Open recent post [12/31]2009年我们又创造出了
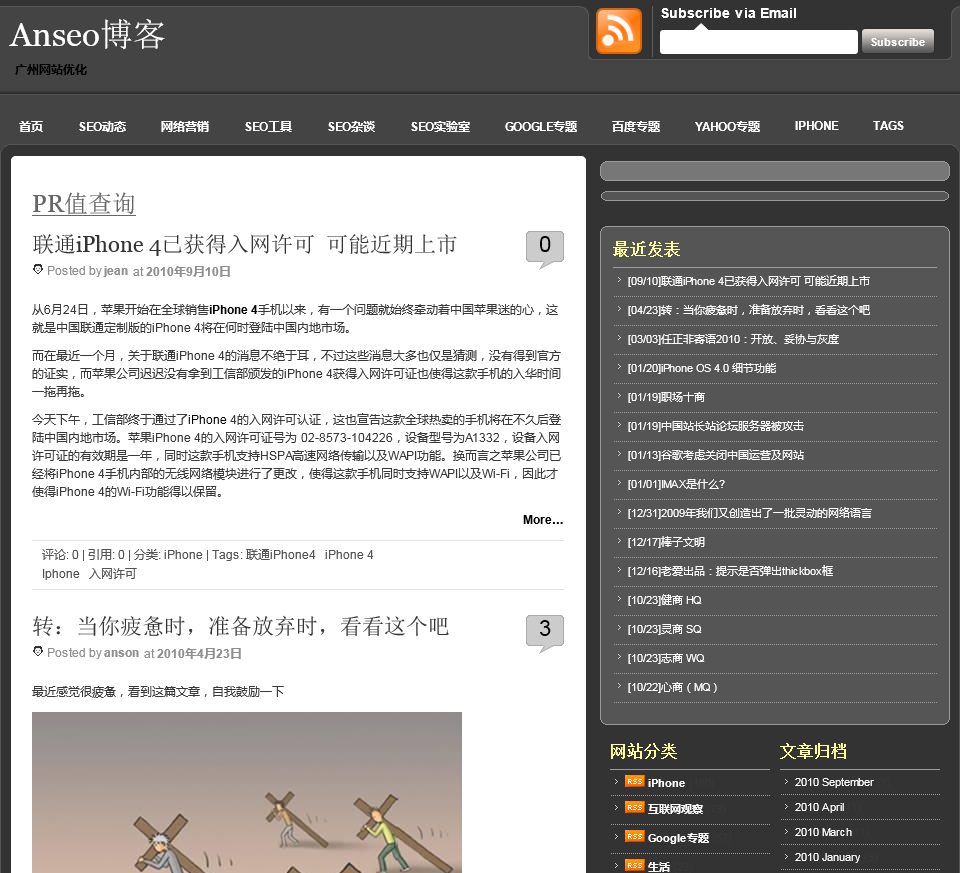Image resolution: width=960 pixels, height=873 pixels. 749,513
